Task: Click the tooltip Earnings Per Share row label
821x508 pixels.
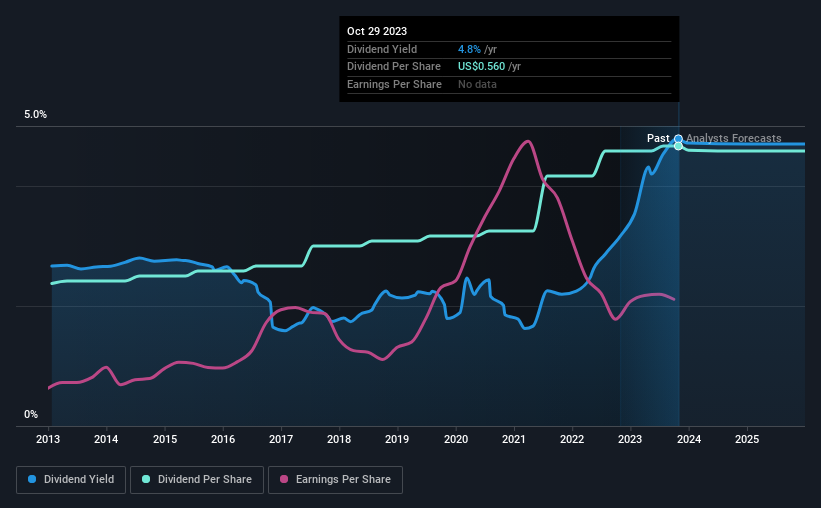Action: tap(394, 84)
